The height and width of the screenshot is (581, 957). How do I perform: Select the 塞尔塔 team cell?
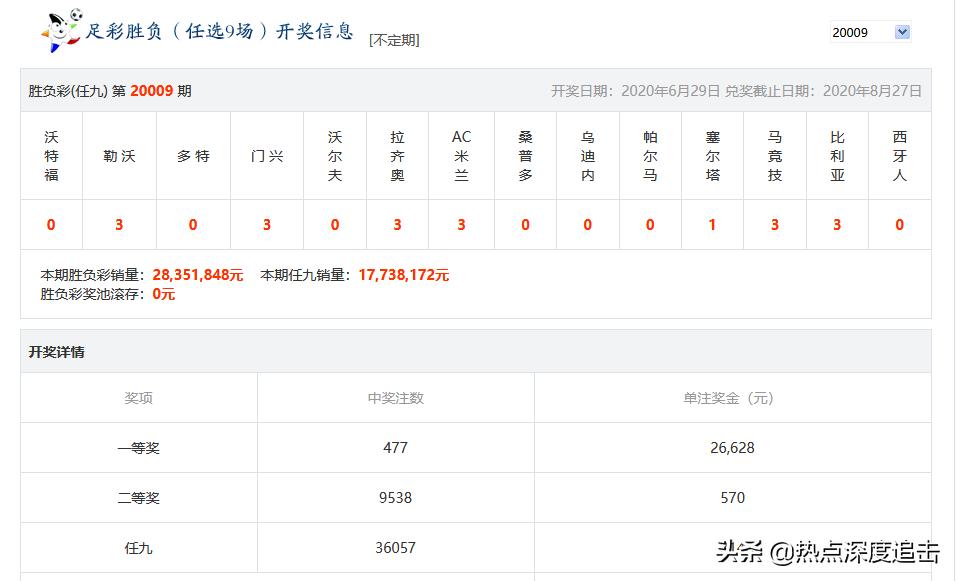pyautogui.click(x=712, y=156)
